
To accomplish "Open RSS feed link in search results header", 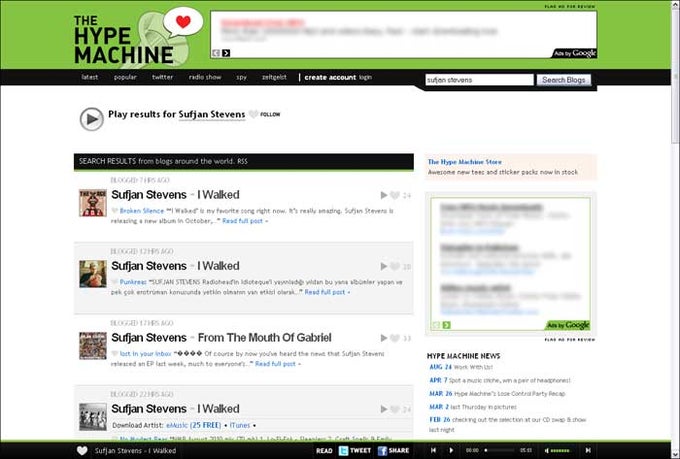I will point(242,161).
